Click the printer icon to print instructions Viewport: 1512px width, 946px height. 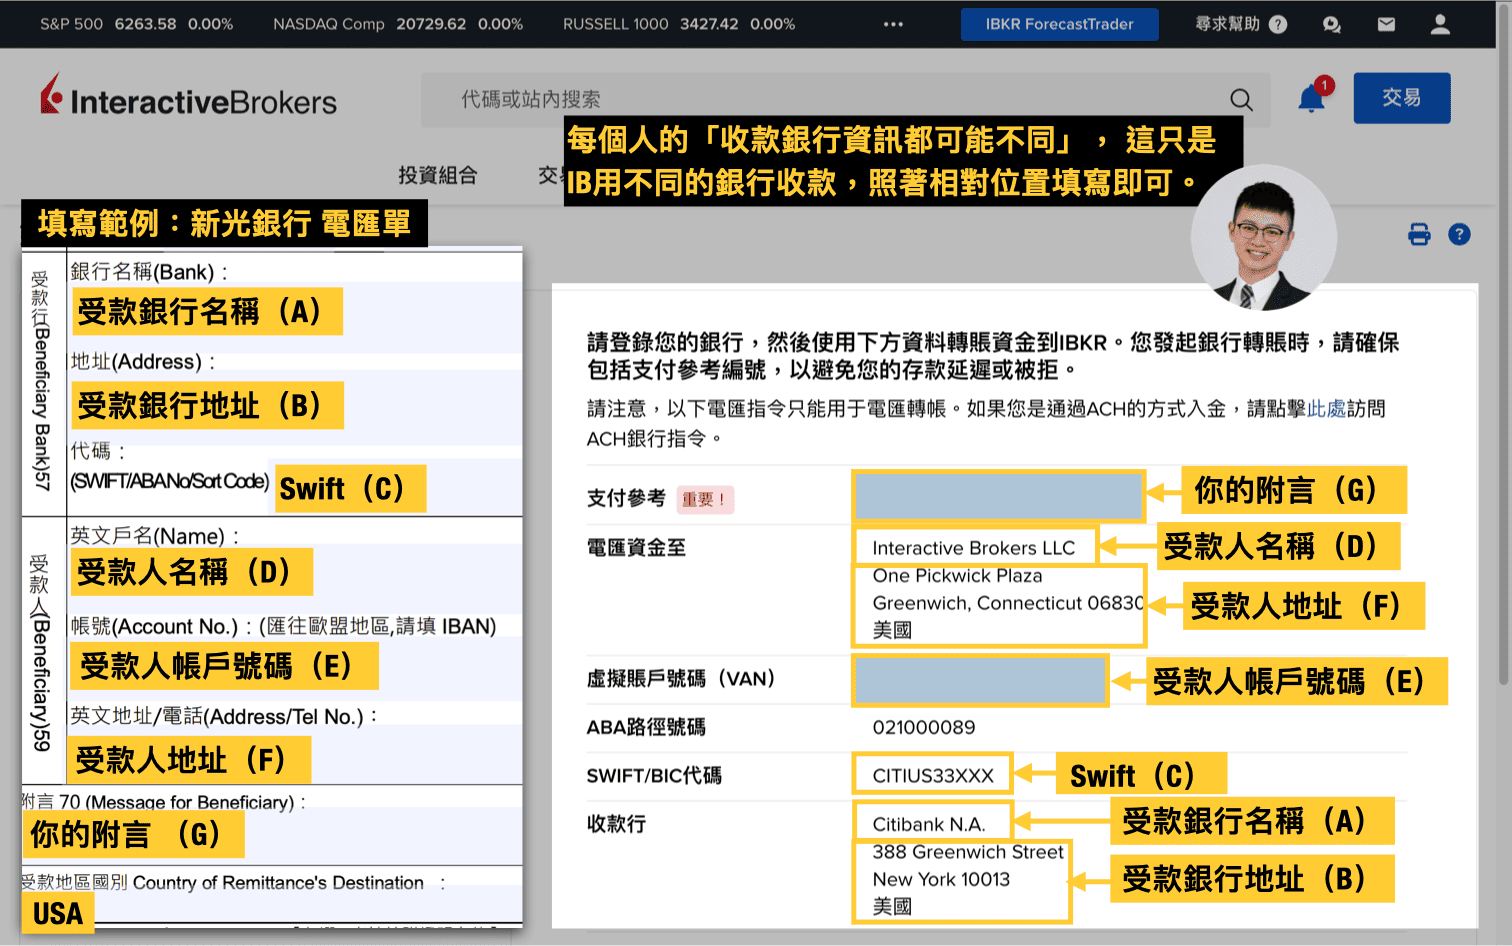[1419, 234]
